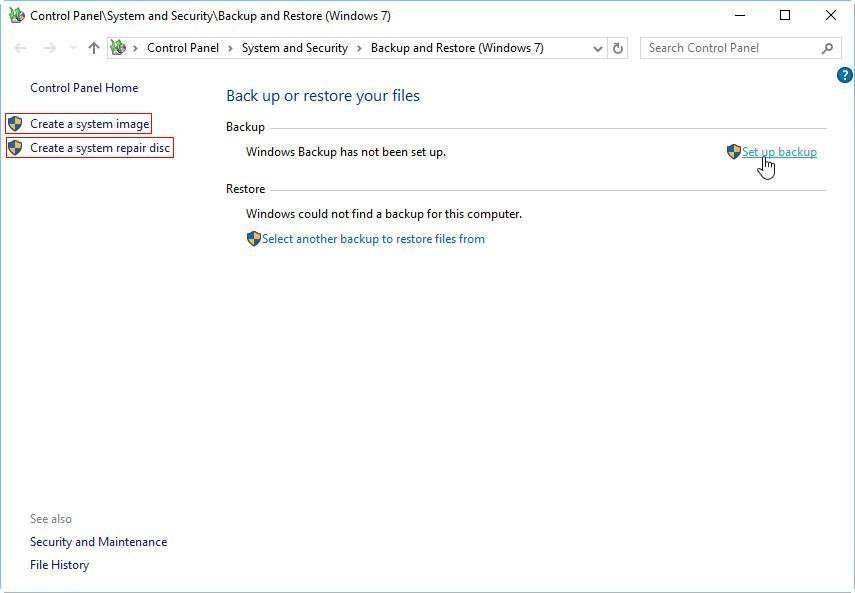
Task: Close the Backup and Restore window
Action: click(830, 15)
